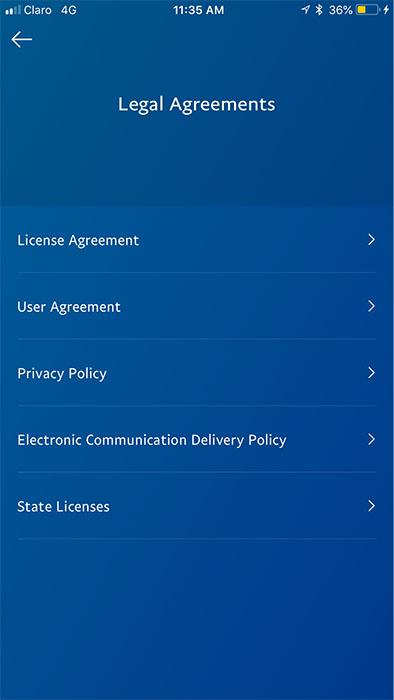The width and height of the screenshot is (394, 700).
Task: Select State Licenses item
Action: coord(197,506)
